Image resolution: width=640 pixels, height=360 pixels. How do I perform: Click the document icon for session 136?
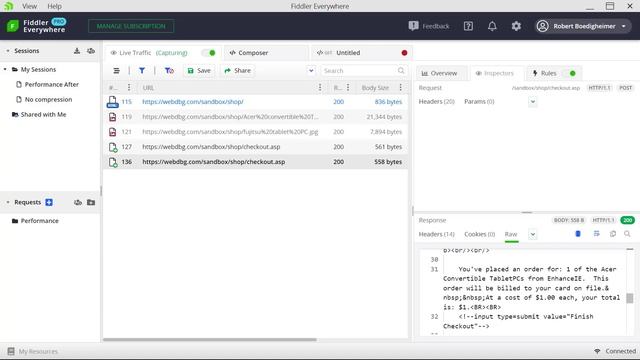113,162
